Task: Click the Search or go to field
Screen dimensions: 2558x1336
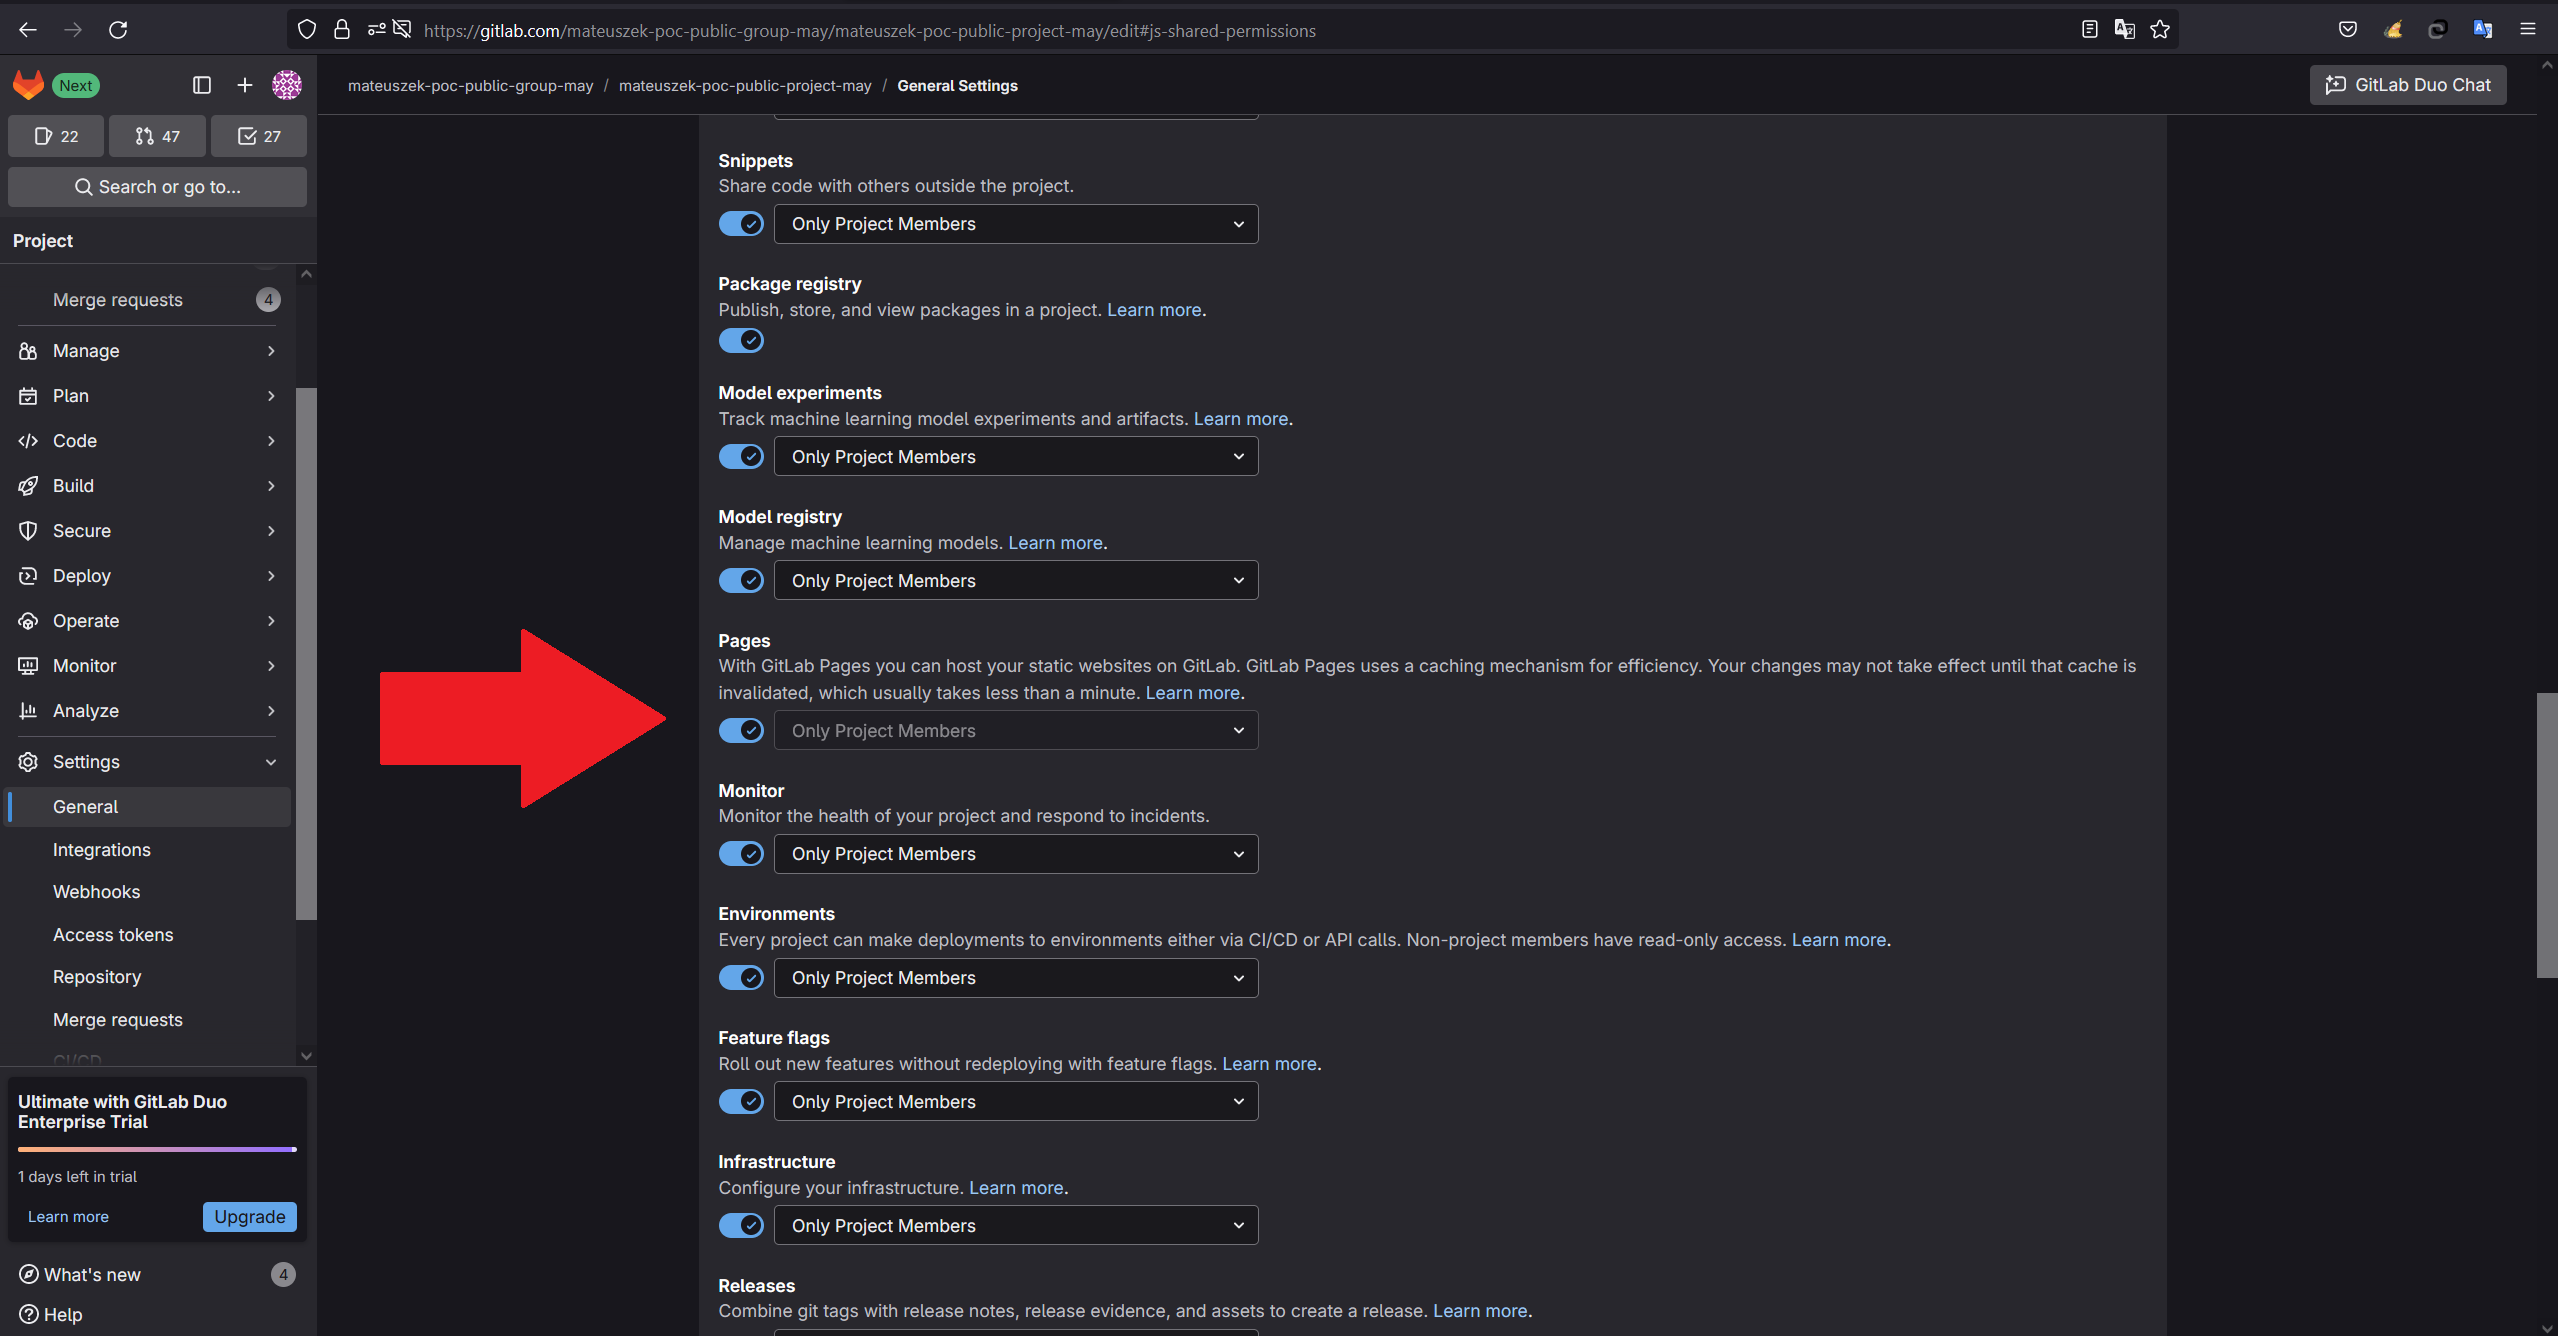Action: point(157,187)
